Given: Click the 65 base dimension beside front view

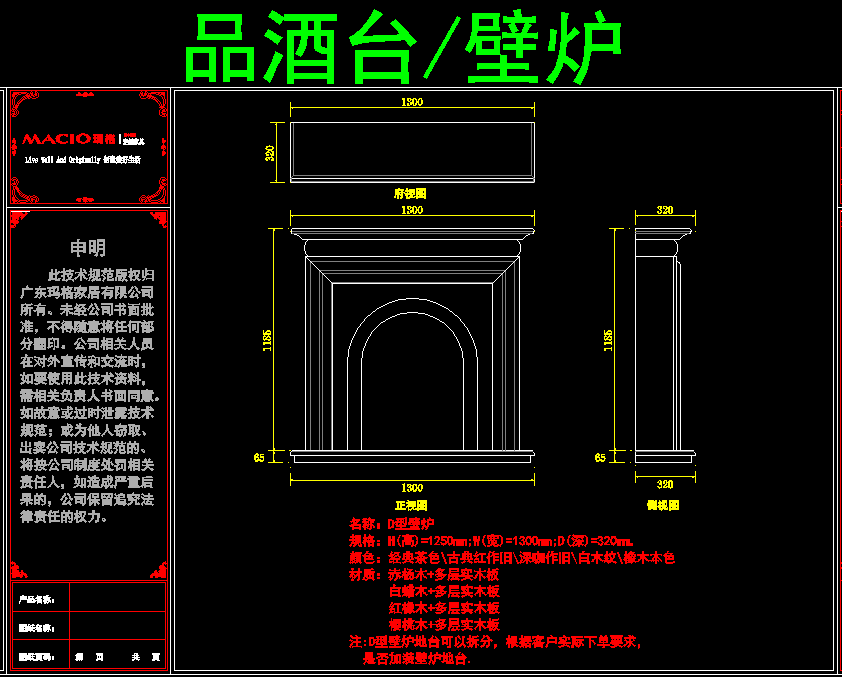Looking at the screenshot, I should (x=259, y=457).
